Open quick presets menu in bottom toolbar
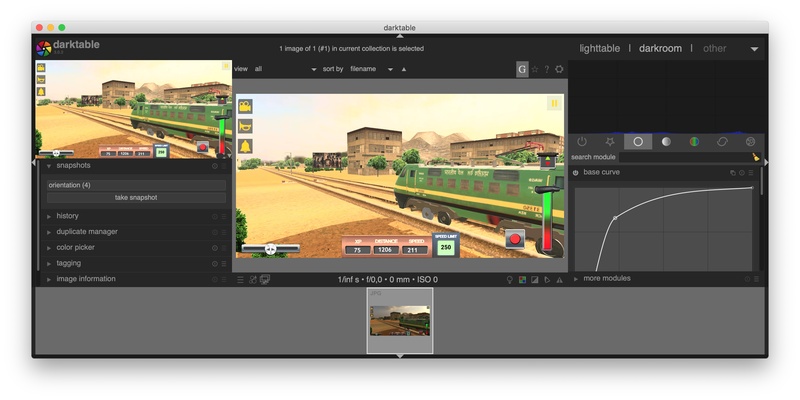The width and height of the screenshot is (800, 400). coord(240,280)
